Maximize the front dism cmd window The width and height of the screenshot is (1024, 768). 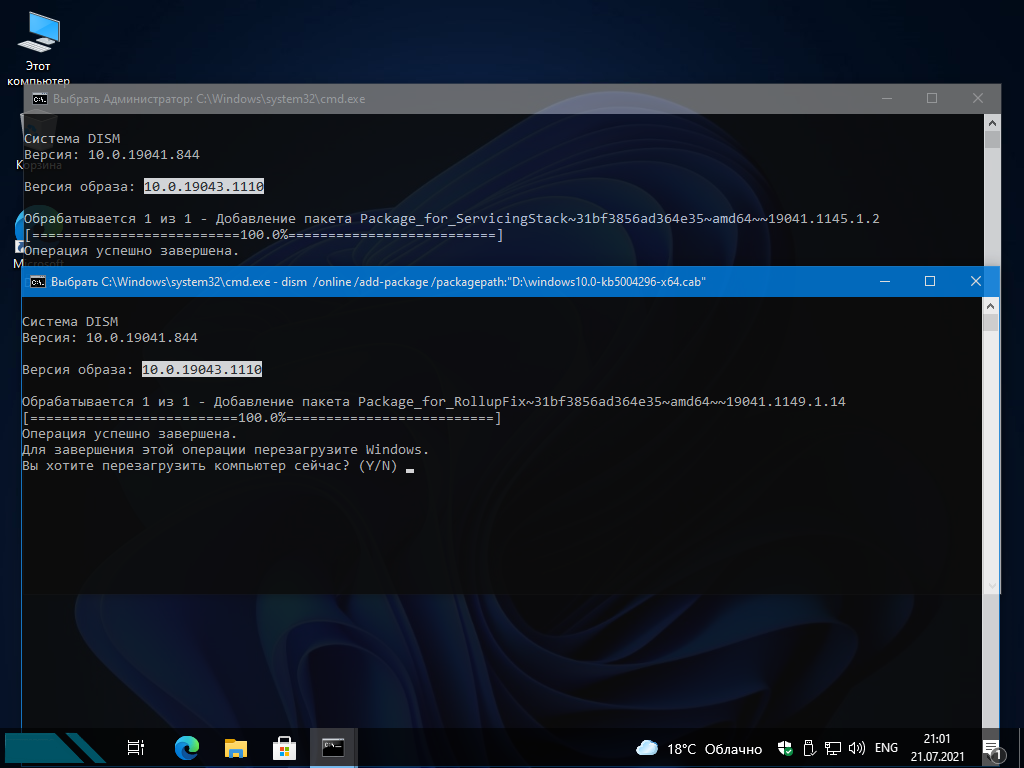[930, 282]
